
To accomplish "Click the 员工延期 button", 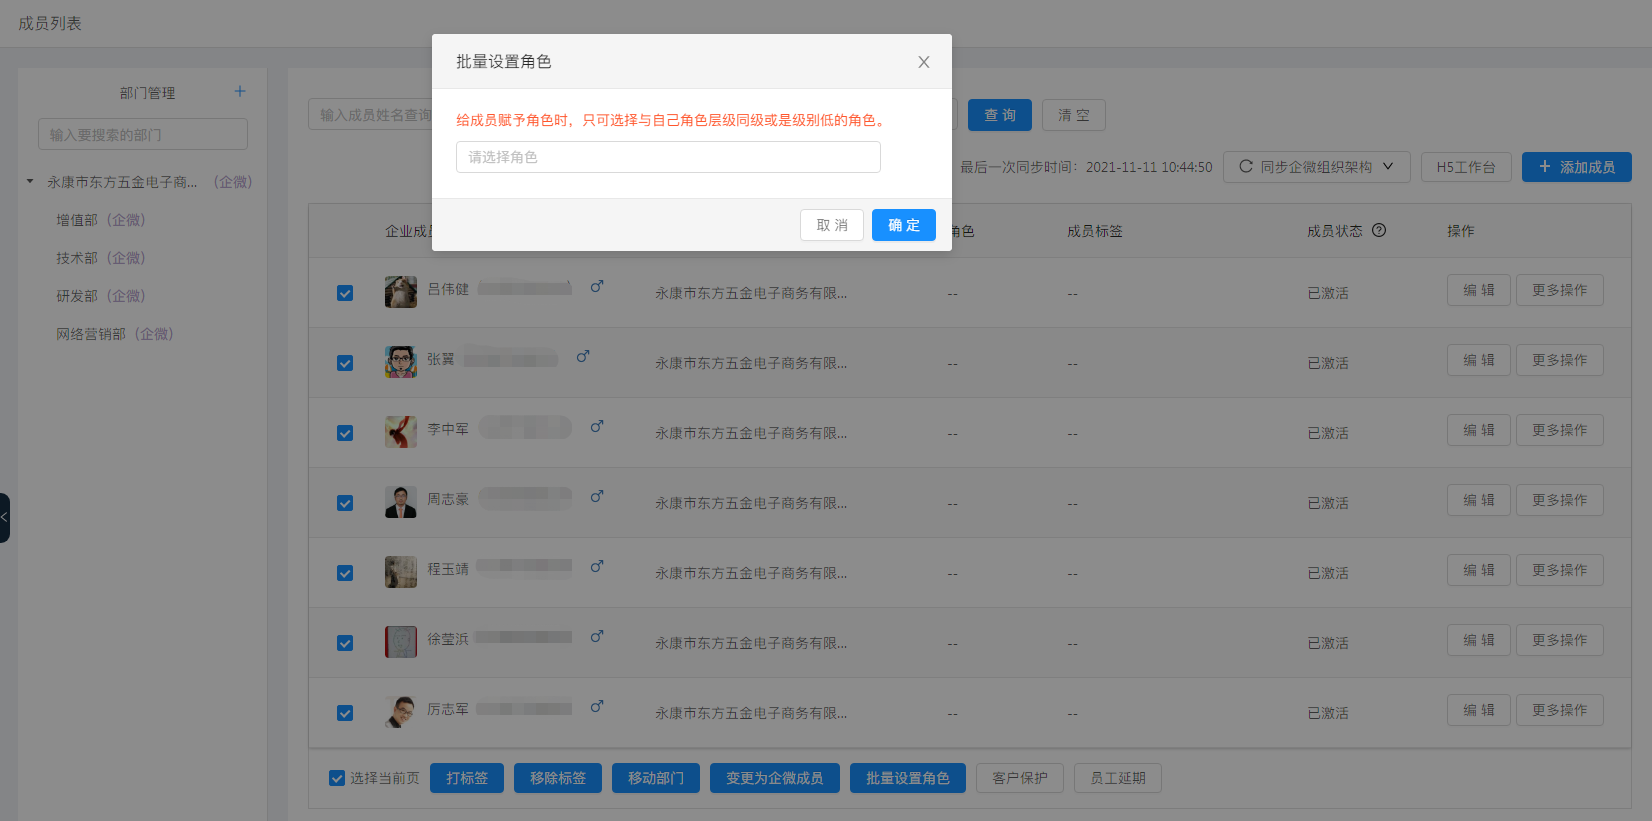I will pyautogui.click(x=1118, y=778).
